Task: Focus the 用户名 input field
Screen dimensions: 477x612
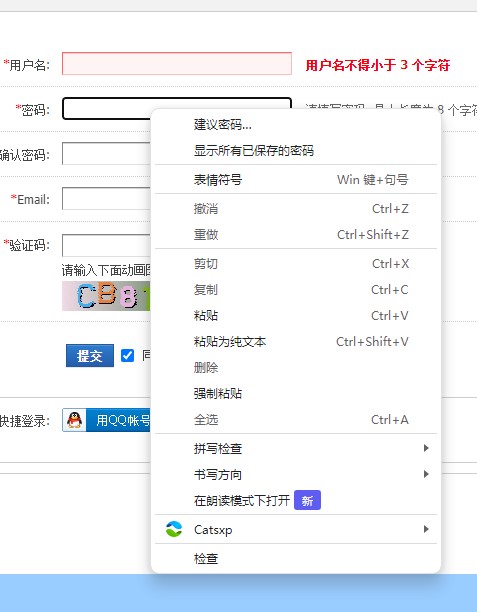Action: 177,63
